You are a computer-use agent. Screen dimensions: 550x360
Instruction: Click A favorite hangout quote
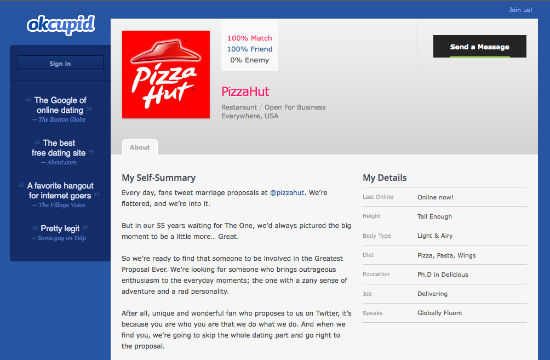tap(60, 191)
